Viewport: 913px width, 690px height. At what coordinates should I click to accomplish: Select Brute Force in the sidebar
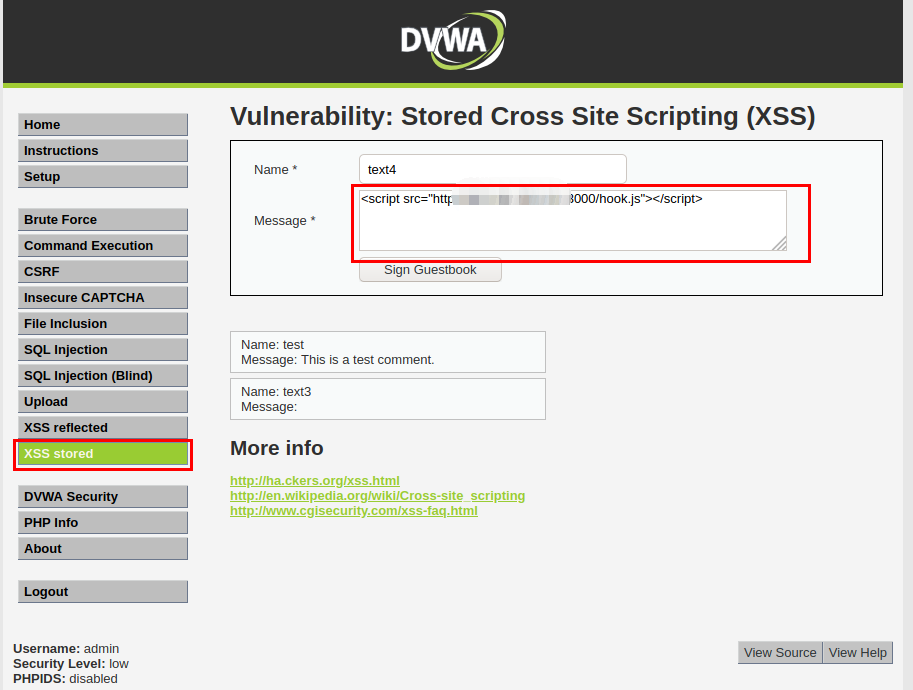(x=102, y=220)
